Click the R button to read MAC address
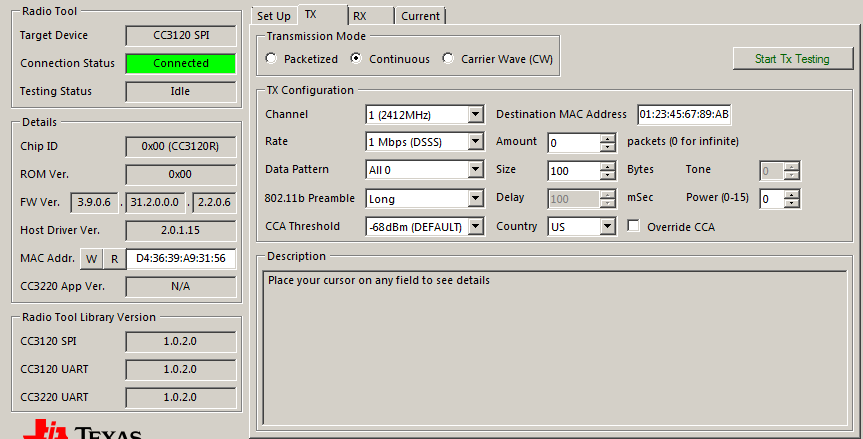The height and width of the screenshot is (439, 863). (114, 259)
